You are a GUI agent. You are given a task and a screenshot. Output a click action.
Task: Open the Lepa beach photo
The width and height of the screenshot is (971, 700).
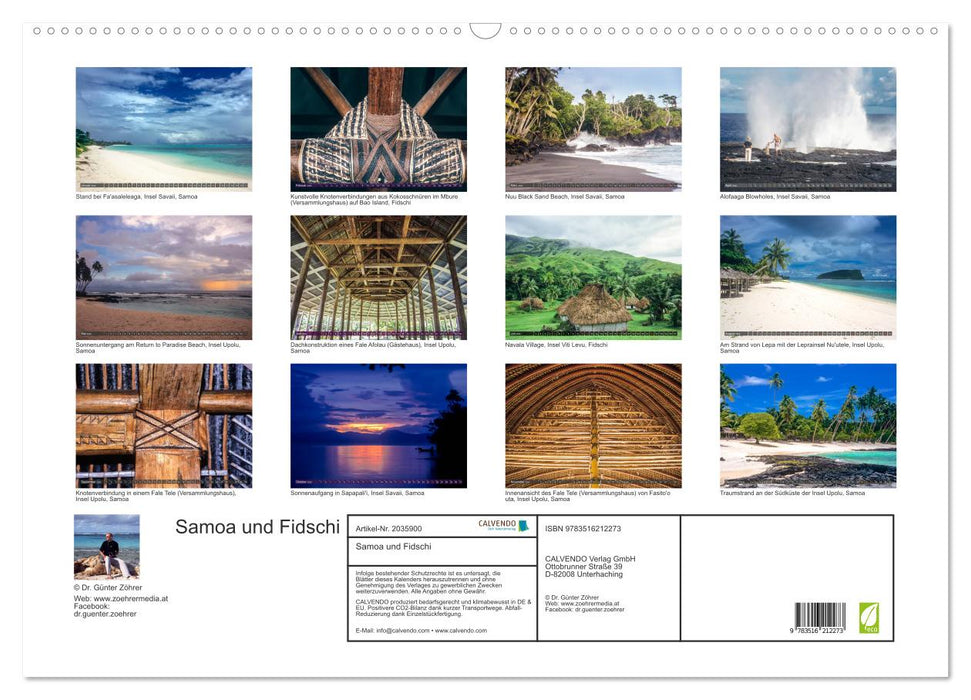(807, 277)
